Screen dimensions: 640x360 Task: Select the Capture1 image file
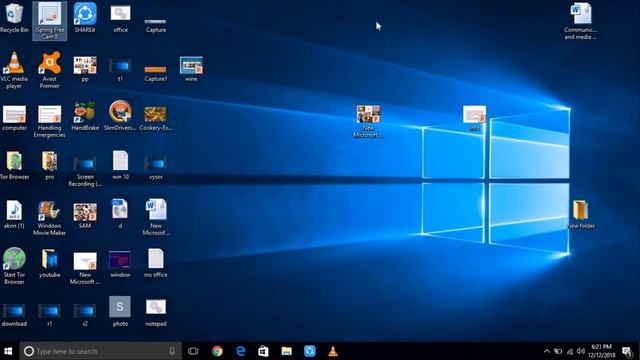click(156, 73)
